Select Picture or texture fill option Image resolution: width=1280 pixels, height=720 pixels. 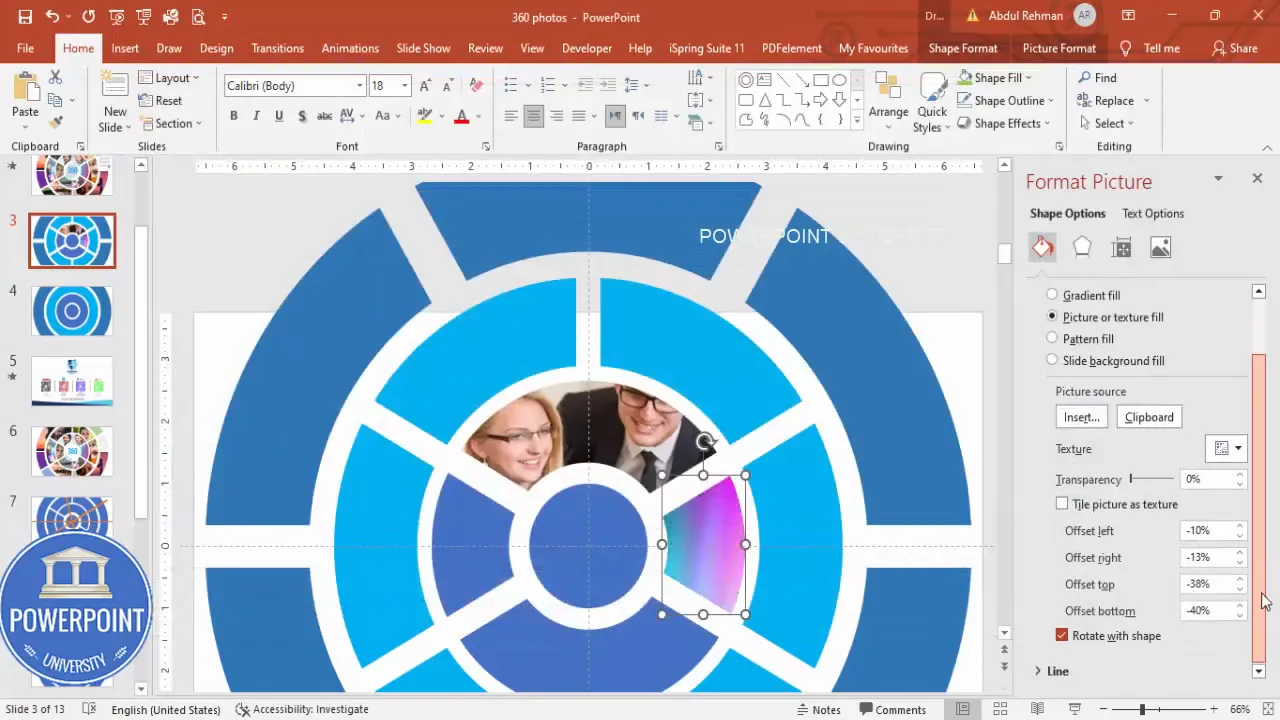coord(1052,317)
